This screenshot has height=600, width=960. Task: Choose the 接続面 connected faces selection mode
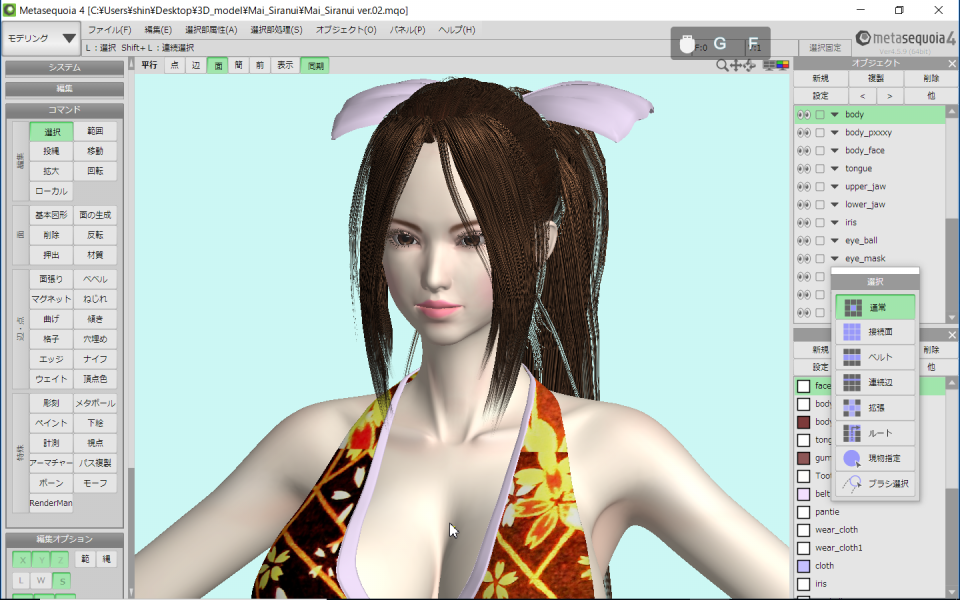pos(875,332)
